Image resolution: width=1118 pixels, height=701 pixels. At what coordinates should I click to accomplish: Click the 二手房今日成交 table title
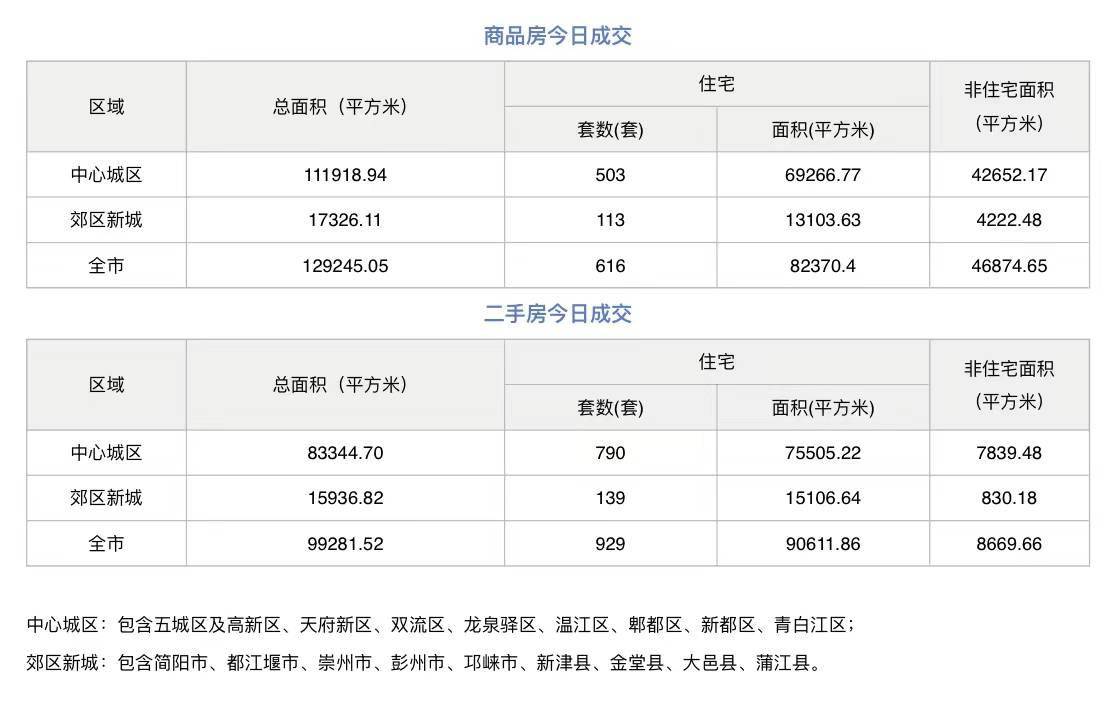557,314
